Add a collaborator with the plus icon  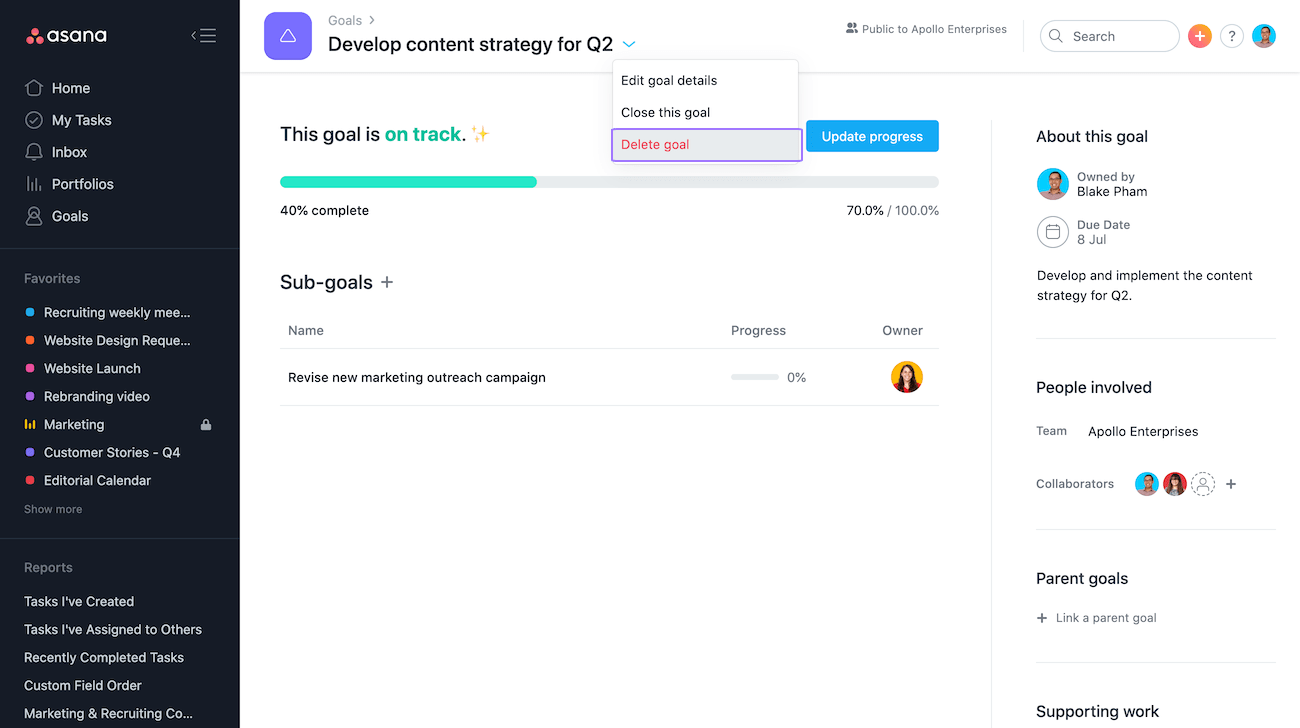[x=1231, y=484]
